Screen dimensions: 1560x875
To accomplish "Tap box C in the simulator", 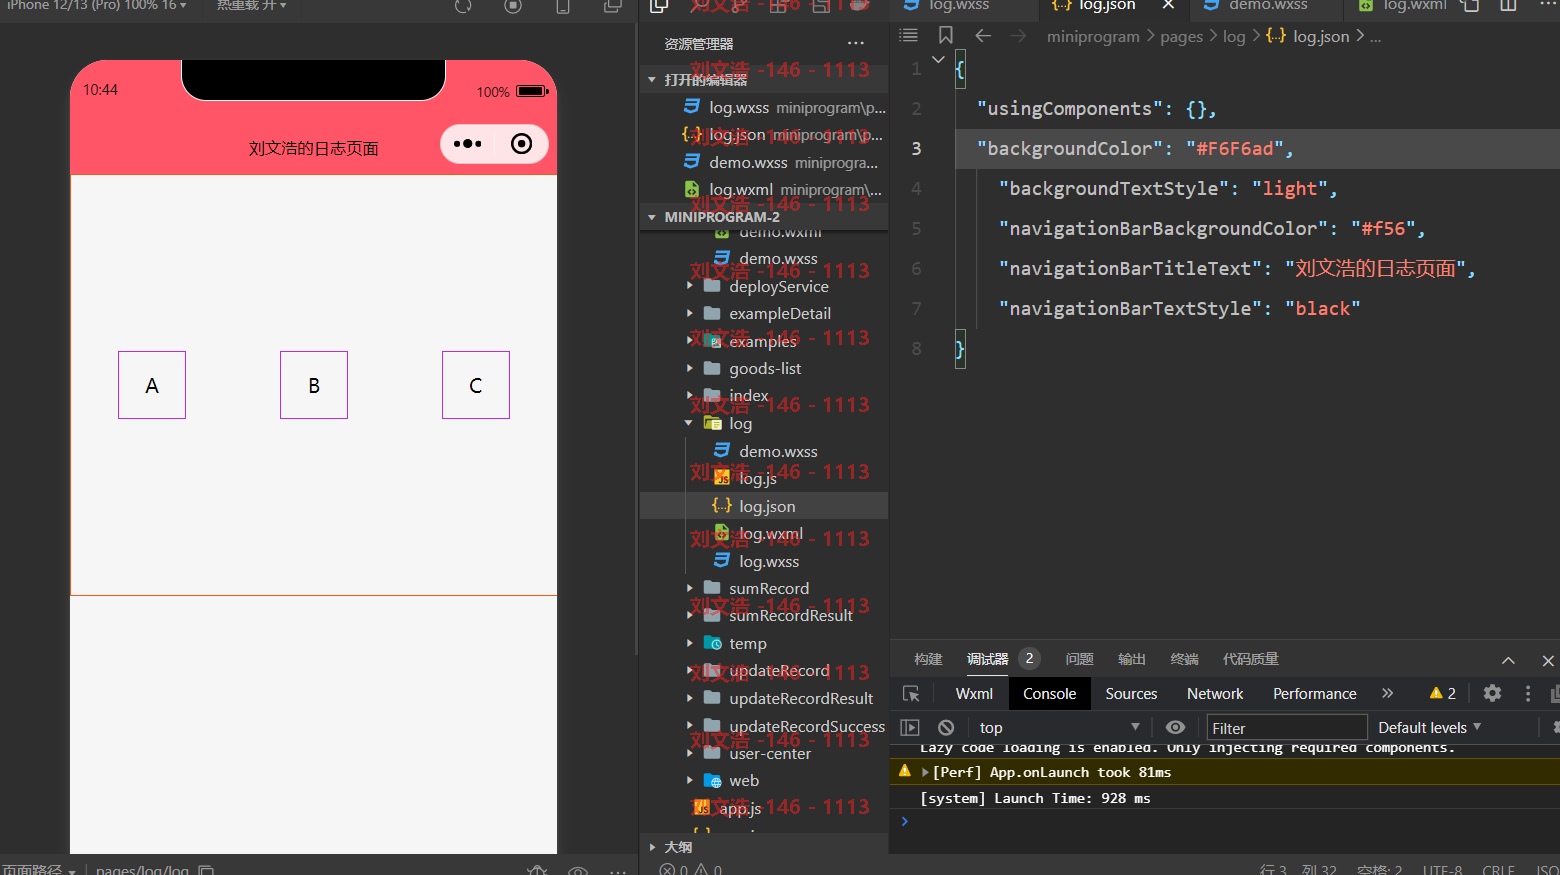I will [x=476, y=385].
